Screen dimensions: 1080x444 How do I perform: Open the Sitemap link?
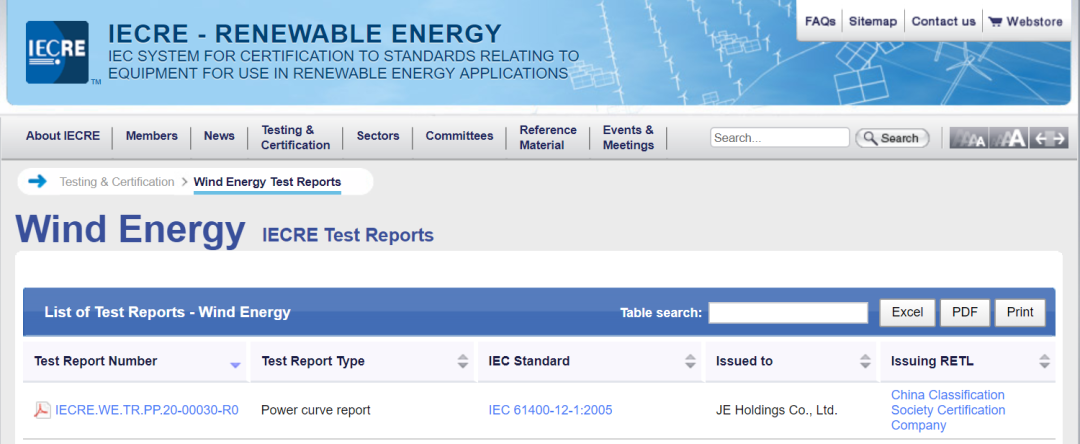pos(873,21)
